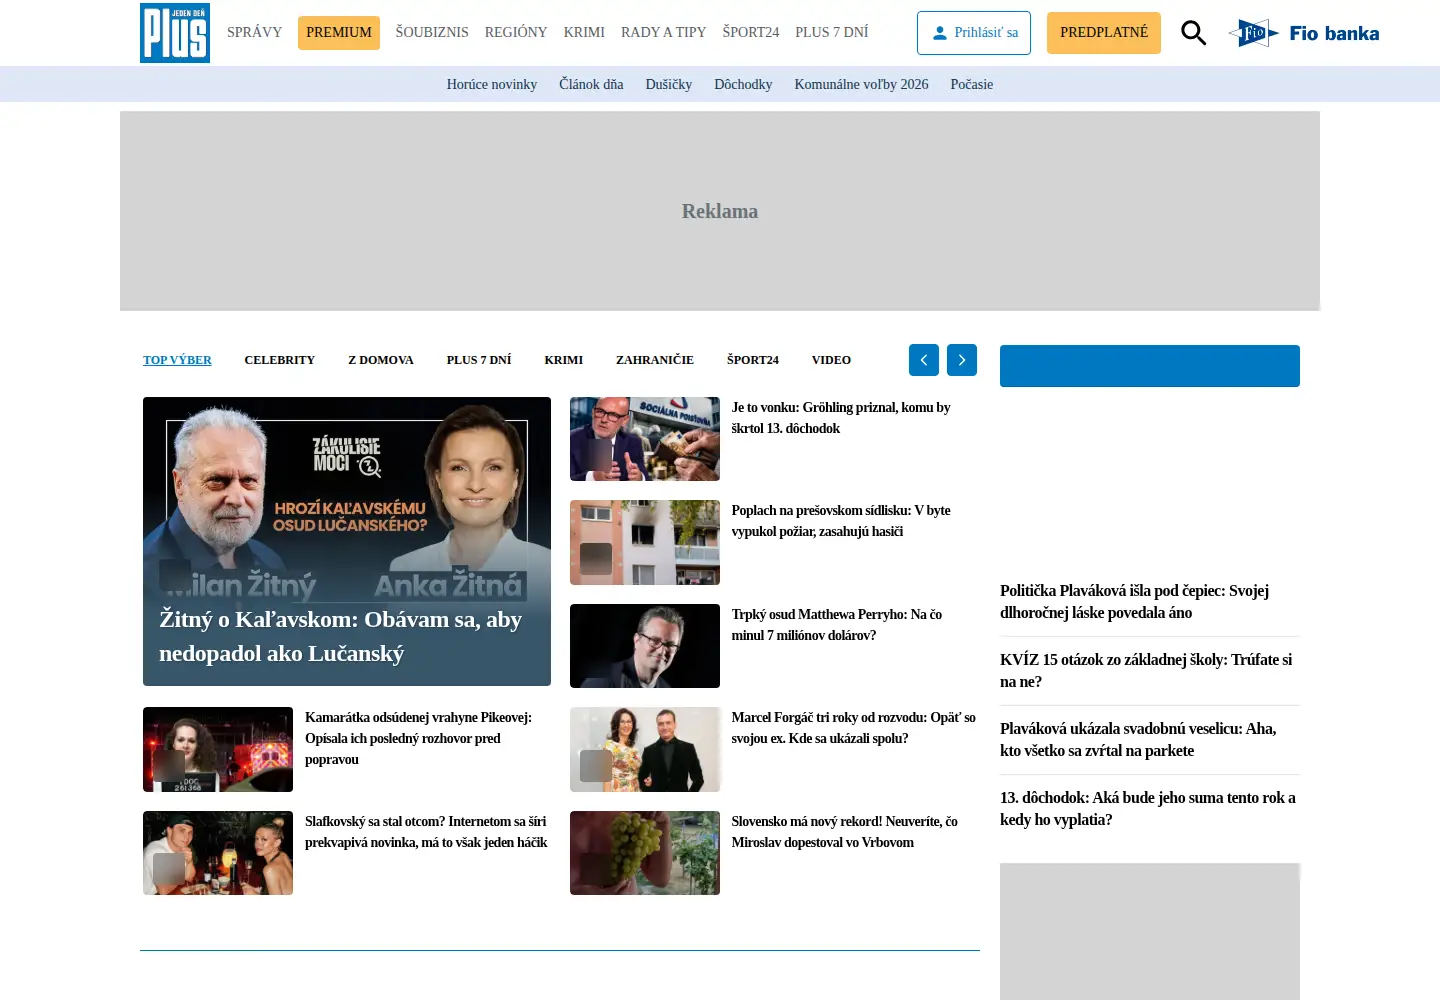Open the SPRÁVY menu item

(254, 32)
